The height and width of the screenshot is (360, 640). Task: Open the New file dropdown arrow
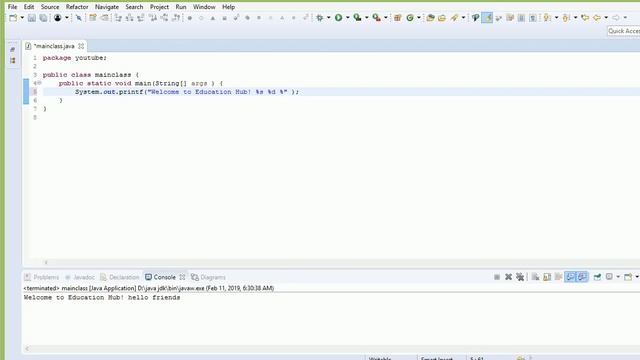pos(22,18)
